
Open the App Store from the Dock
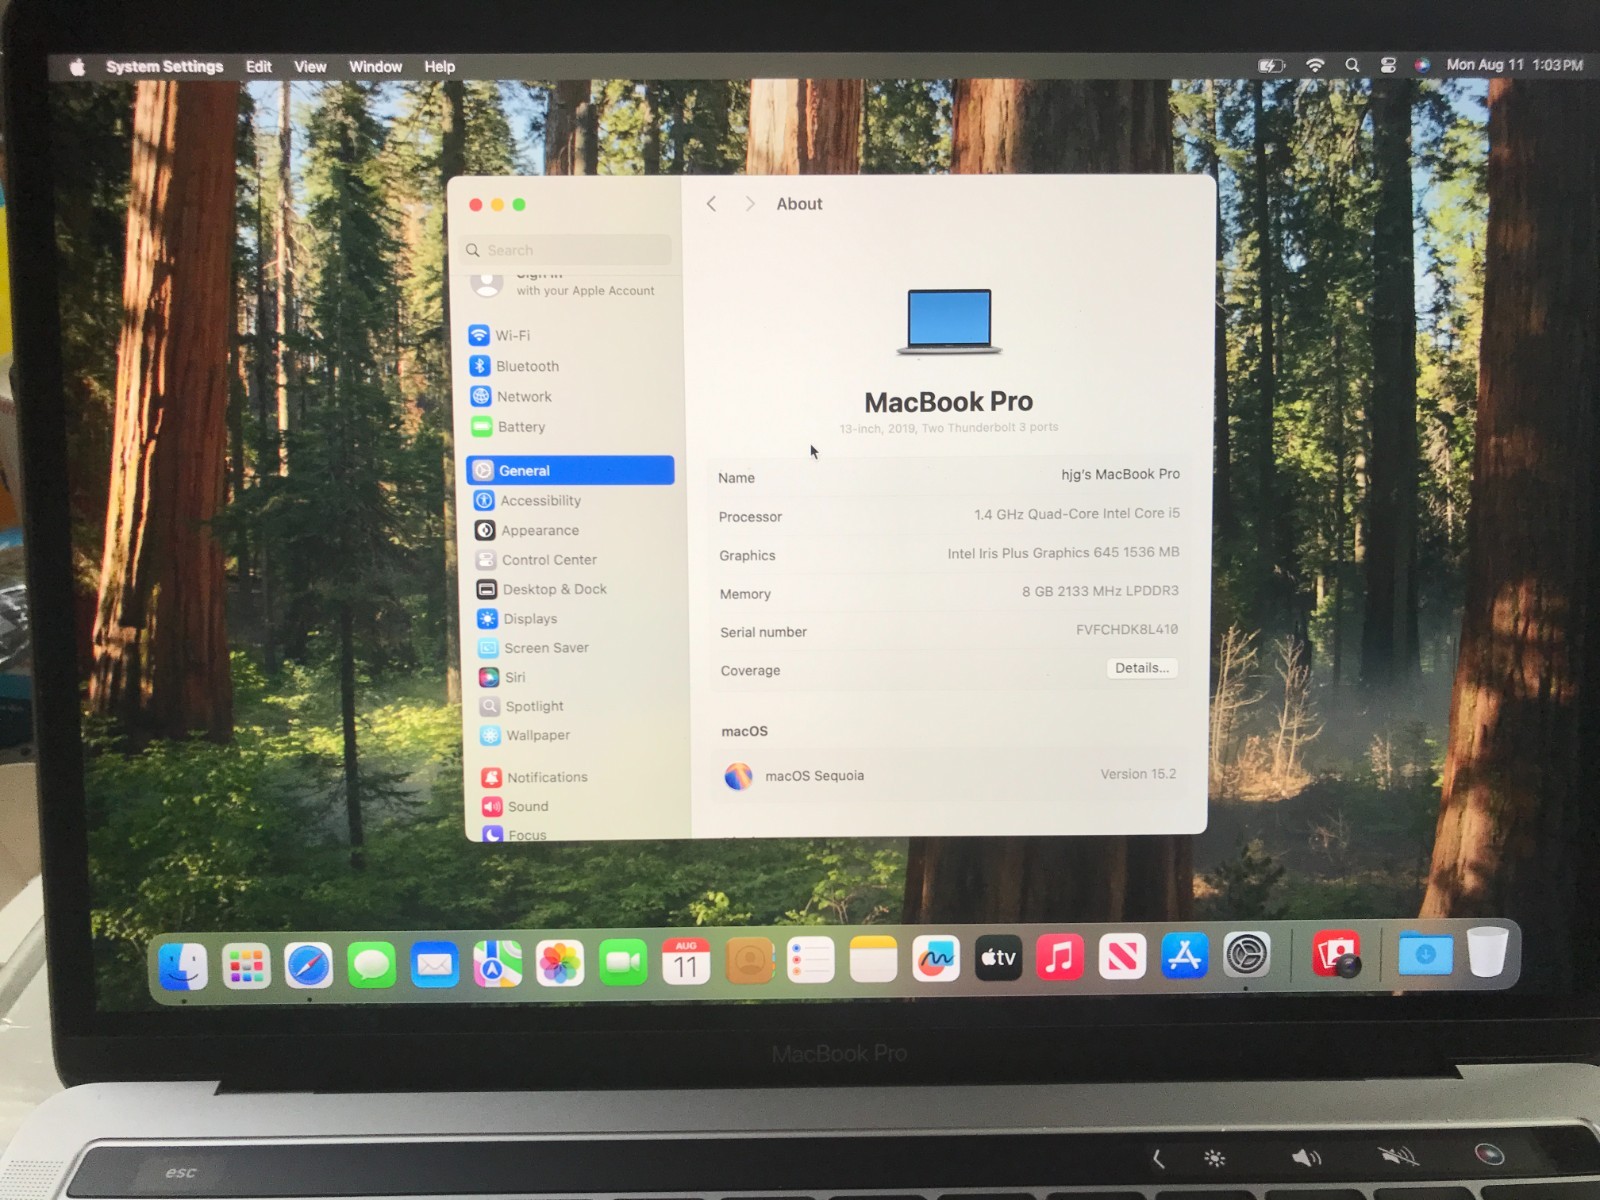coord(1183,958)
